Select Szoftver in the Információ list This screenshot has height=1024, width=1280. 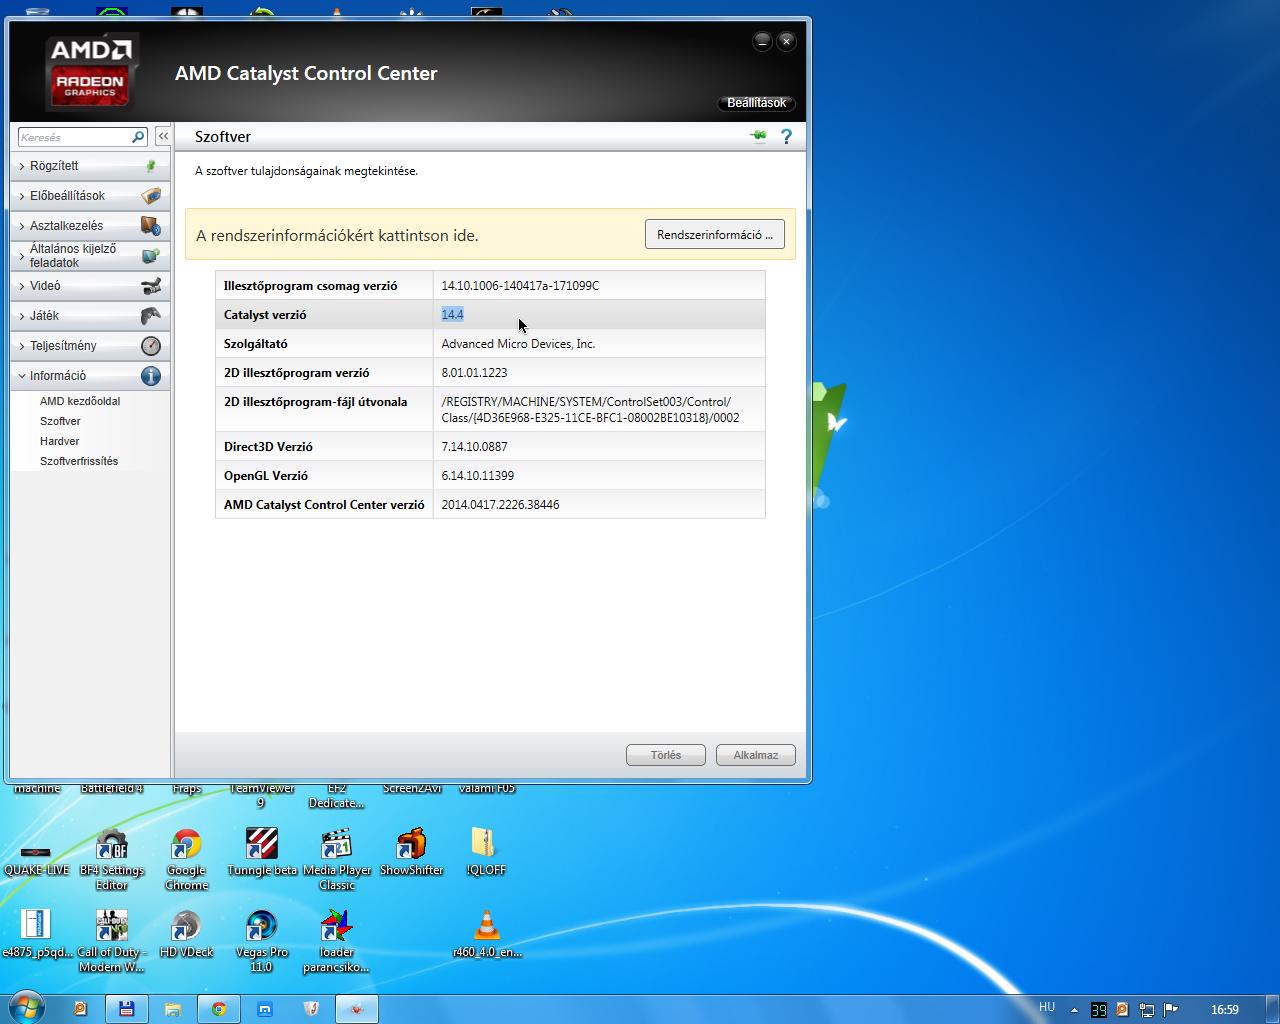click(60, 421)
